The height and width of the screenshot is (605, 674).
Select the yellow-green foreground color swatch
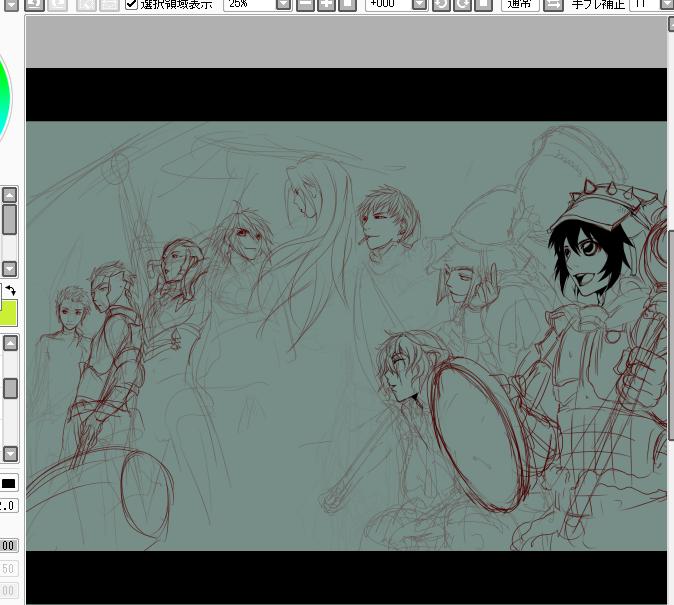pyautogui.click(x=8, y=313)
